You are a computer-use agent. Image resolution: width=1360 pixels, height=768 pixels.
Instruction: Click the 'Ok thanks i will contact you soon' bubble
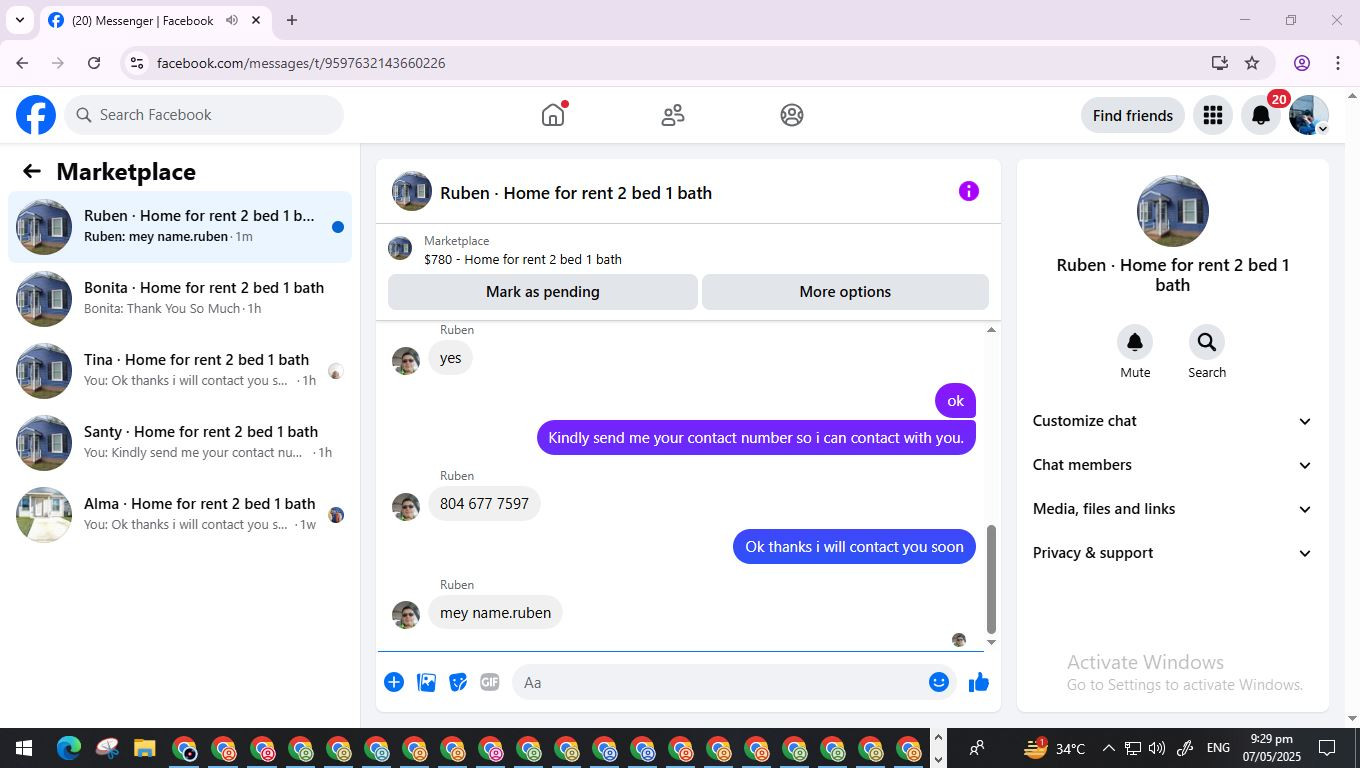tap(854, 546)
